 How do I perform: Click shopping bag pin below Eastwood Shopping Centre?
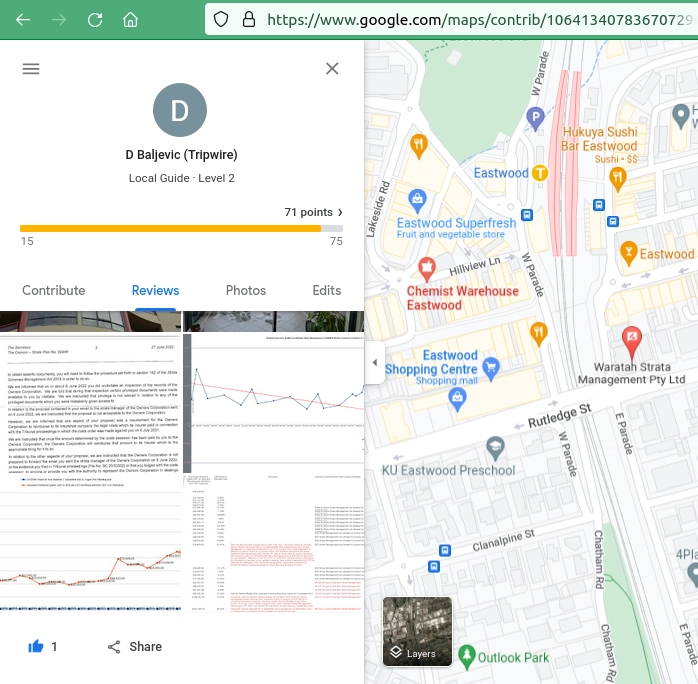click(x=458, y=398)
